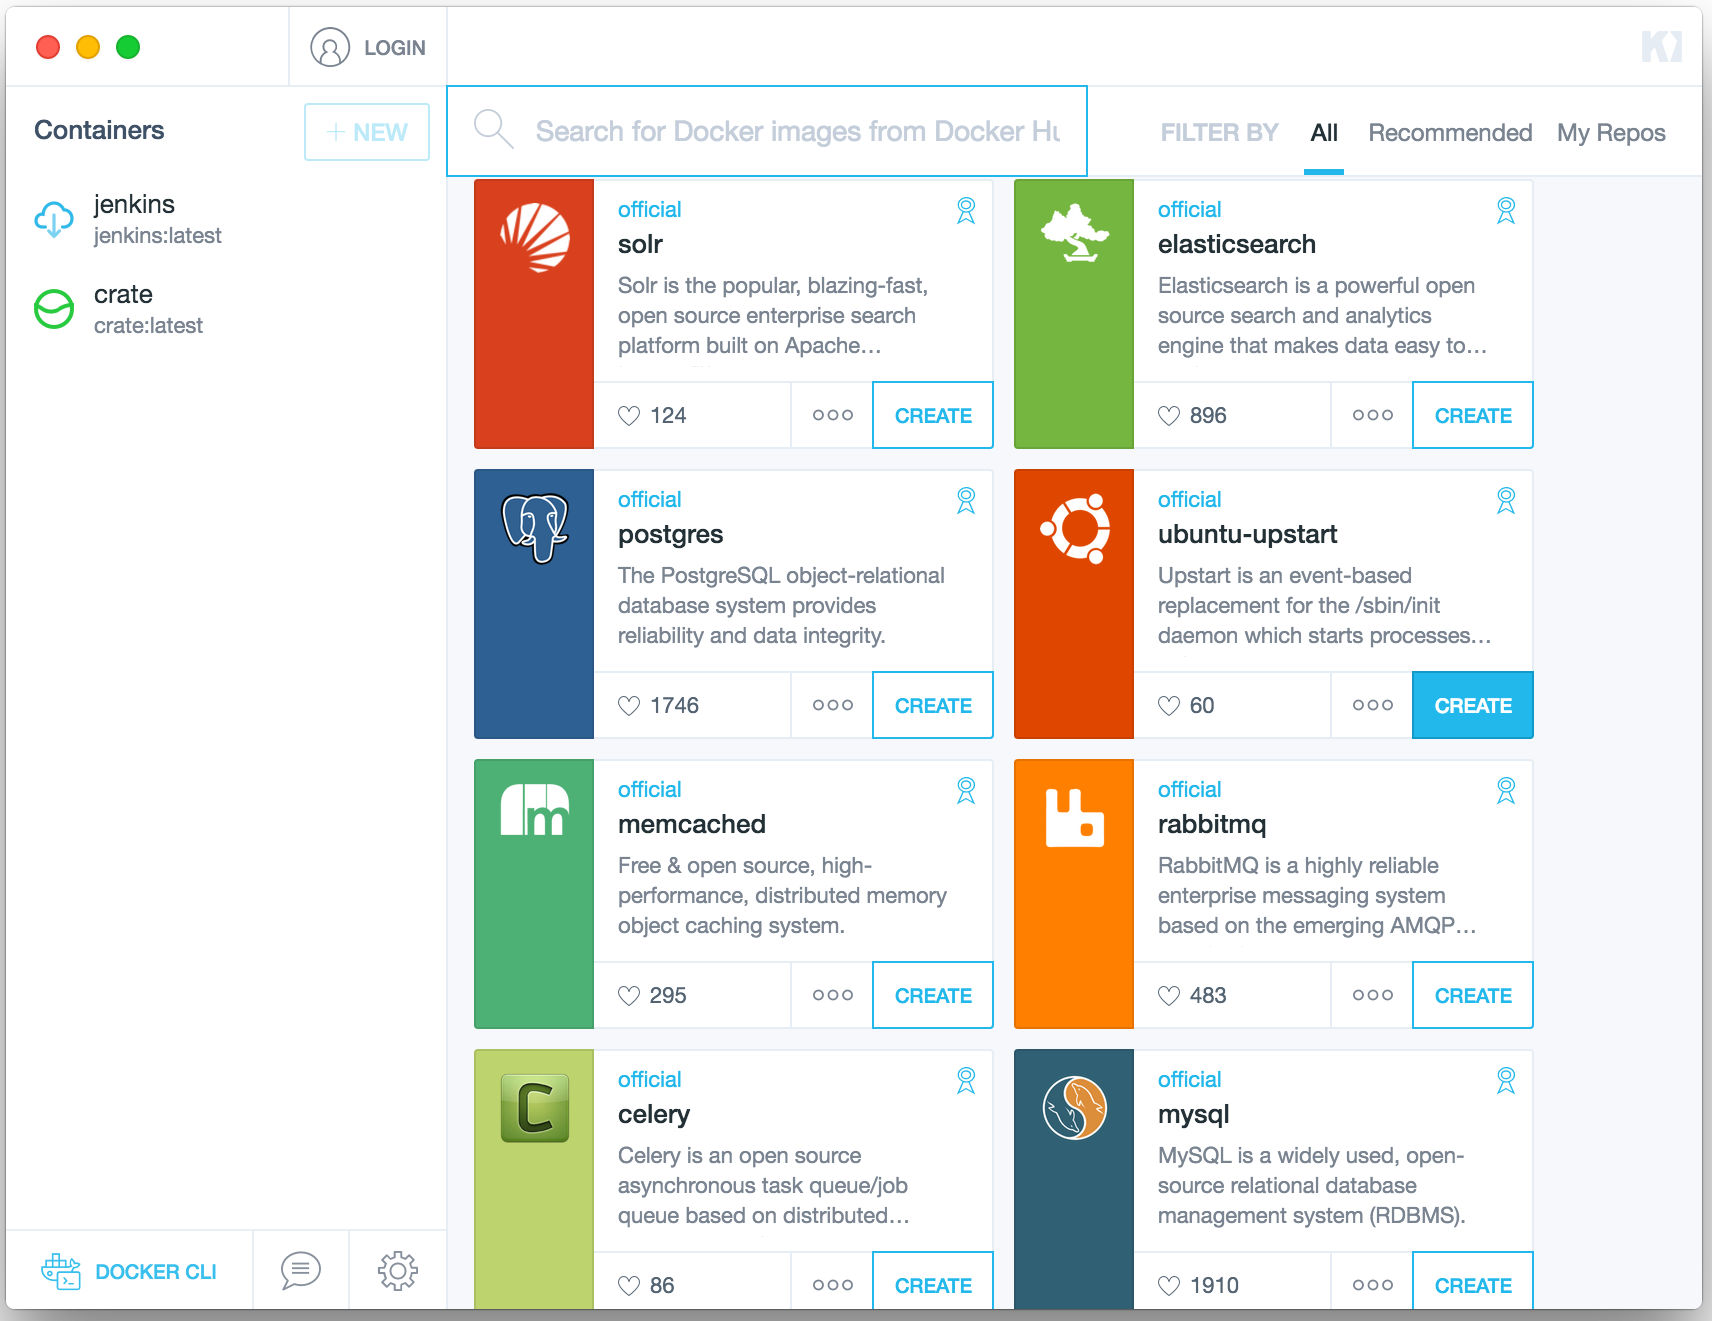The width and height of the screenshot is (1712, 1321).
Task: Open preferences via the gear icon
Action: 398,1271
